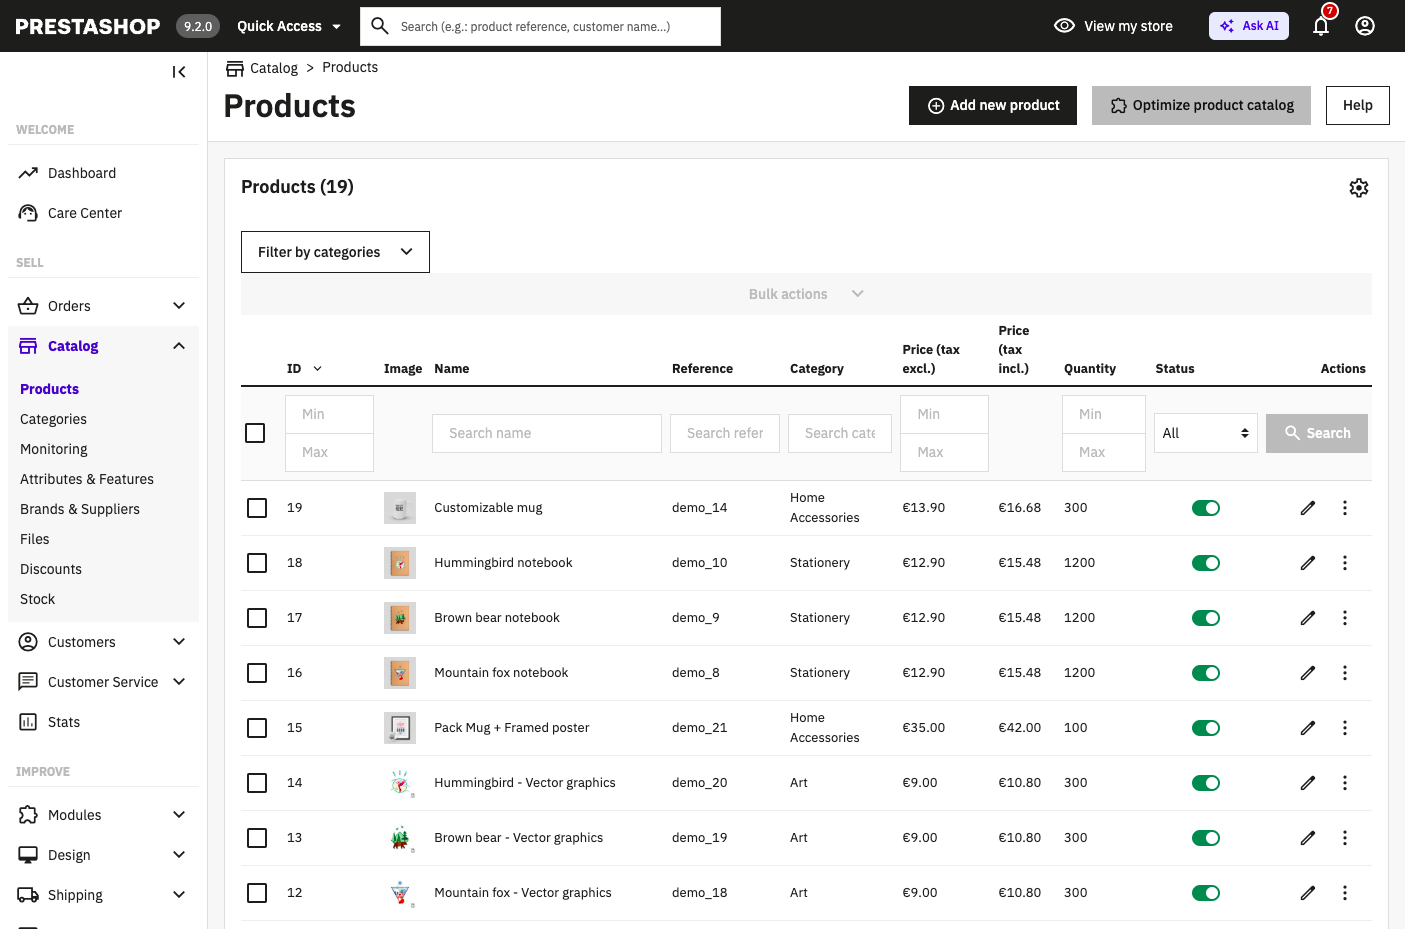Click Optimize product catalog button
Viewport: 1405px width, 929px height.
(1201, 105)
